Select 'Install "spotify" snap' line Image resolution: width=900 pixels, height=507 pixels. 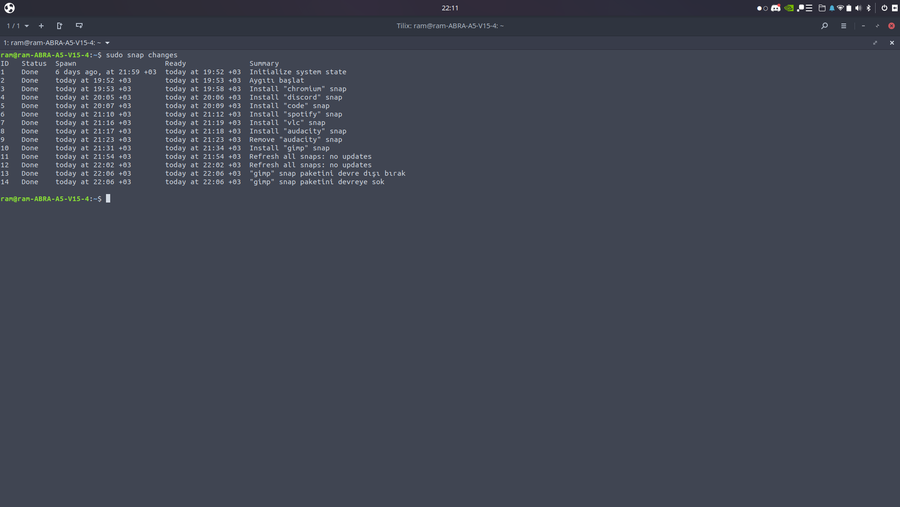click(296, 114)
